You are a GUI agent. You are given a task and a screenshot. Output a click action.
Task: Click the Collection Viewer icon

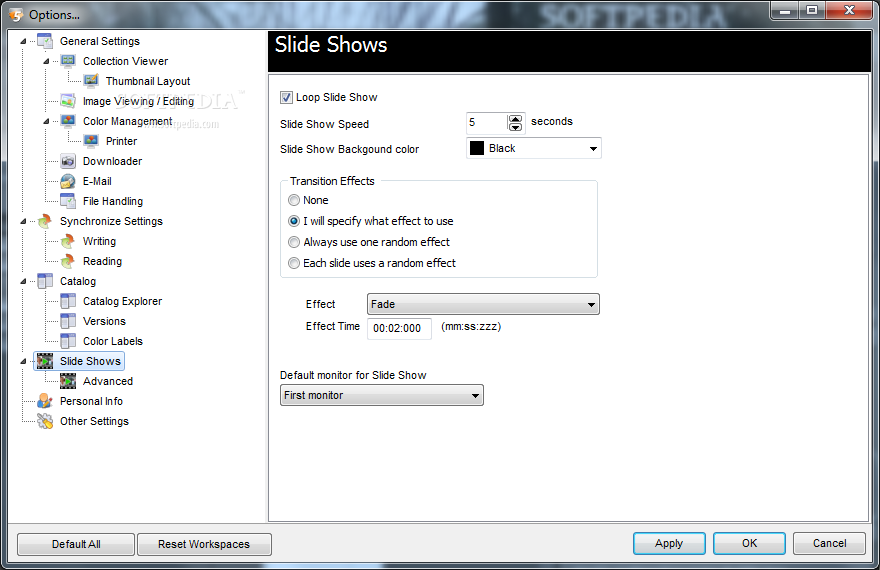click(68, 61)
